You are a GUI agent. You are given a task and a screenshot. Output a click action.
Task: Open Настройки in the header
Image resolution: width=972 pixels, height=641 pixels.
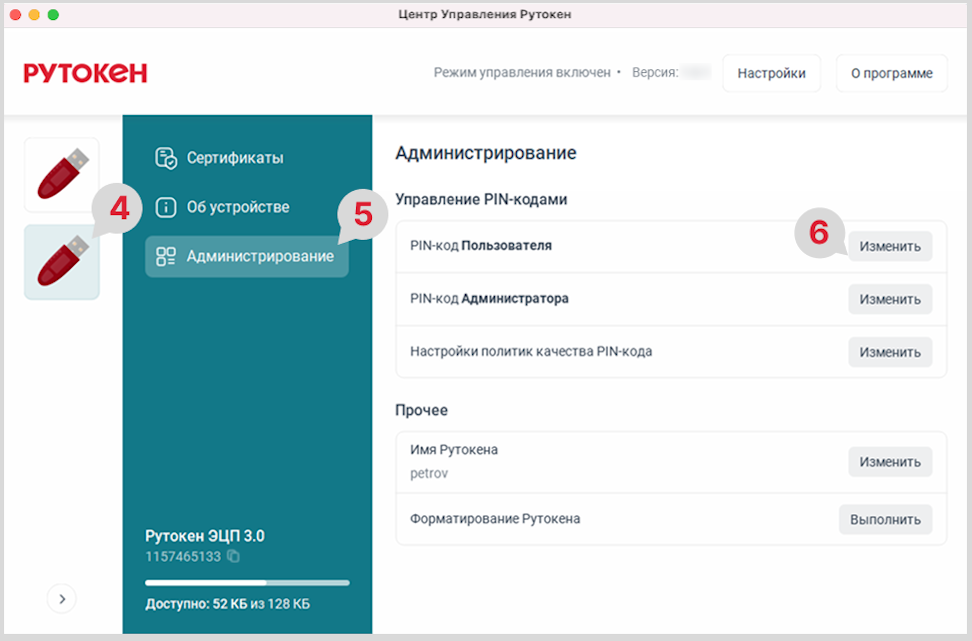[x=771, y=73]
